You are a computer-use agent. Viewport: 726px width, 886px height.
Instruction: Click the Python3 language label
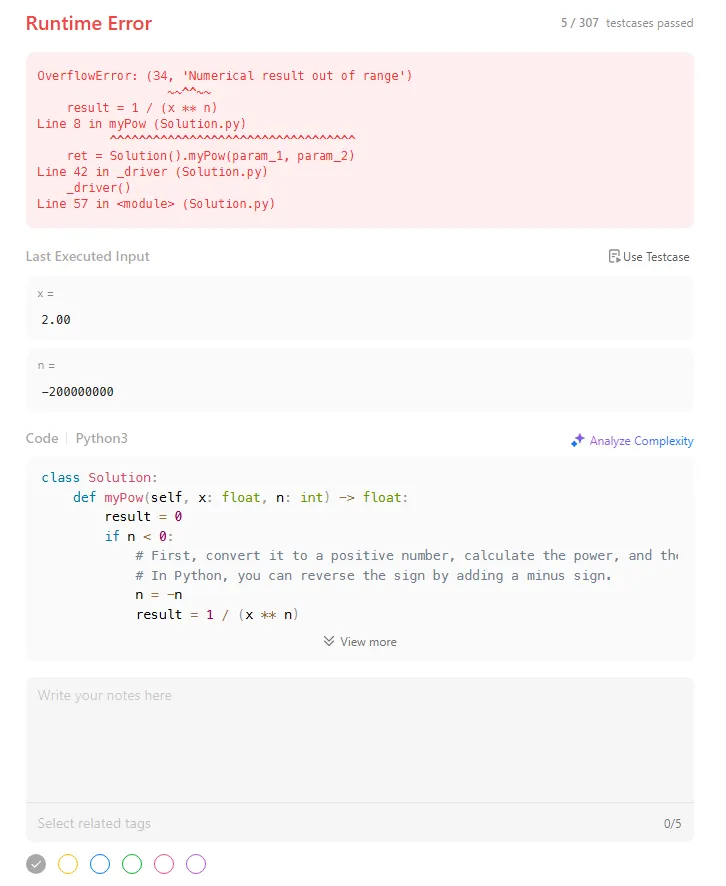[x=102, y=439]
